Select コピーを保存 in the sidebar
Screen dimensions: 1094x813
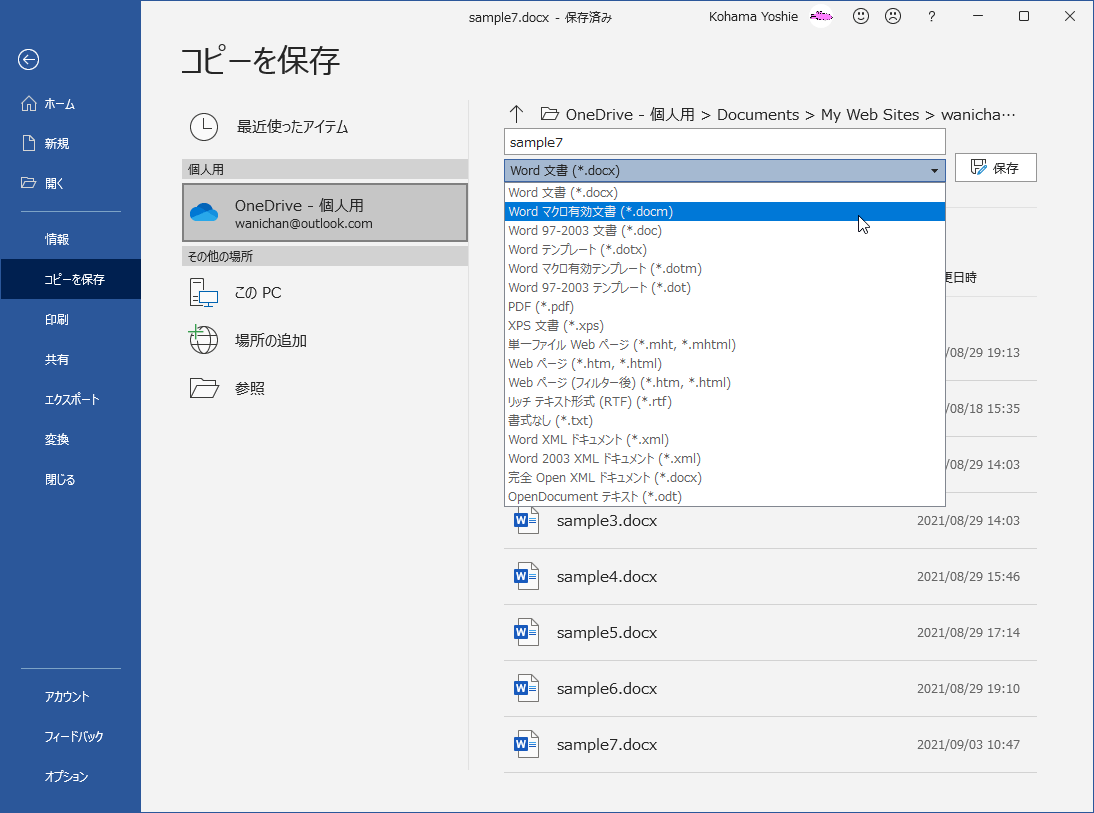(70, 279)
